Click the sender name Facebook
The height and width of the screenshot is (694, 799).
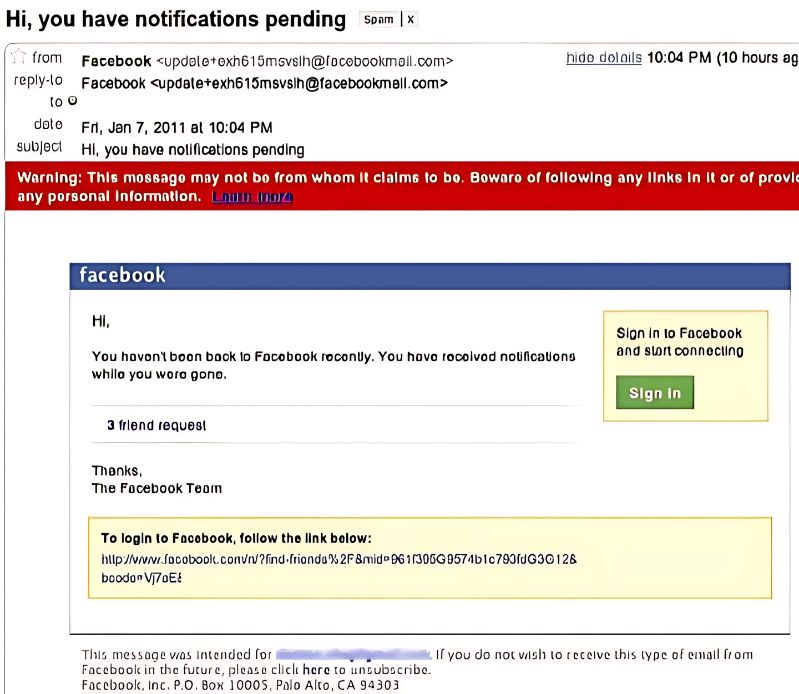tap(116, 60)
